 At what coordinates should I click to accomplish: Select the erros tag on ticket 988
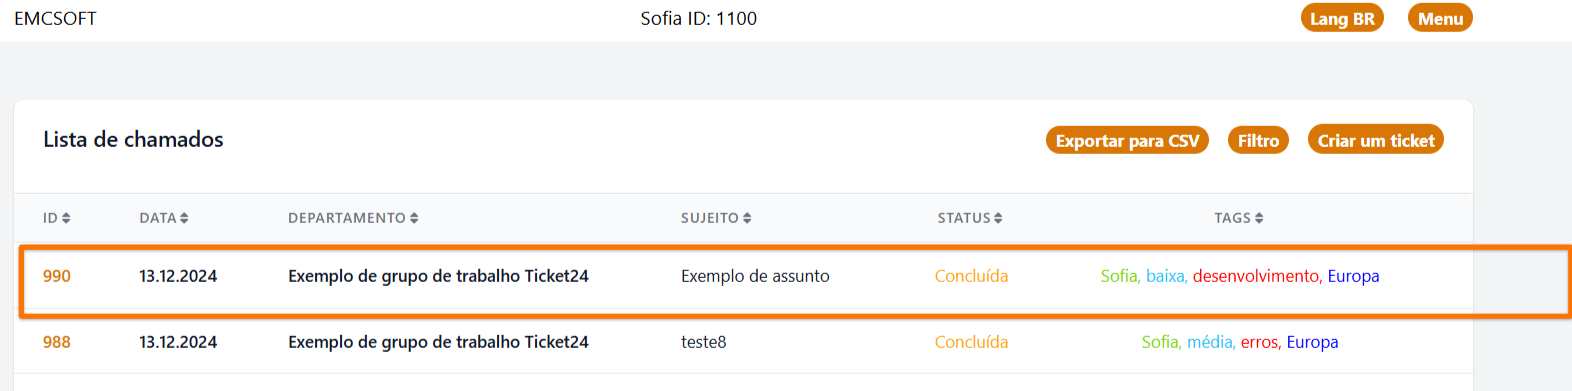pyautogui.click(x=1259, y=342)
